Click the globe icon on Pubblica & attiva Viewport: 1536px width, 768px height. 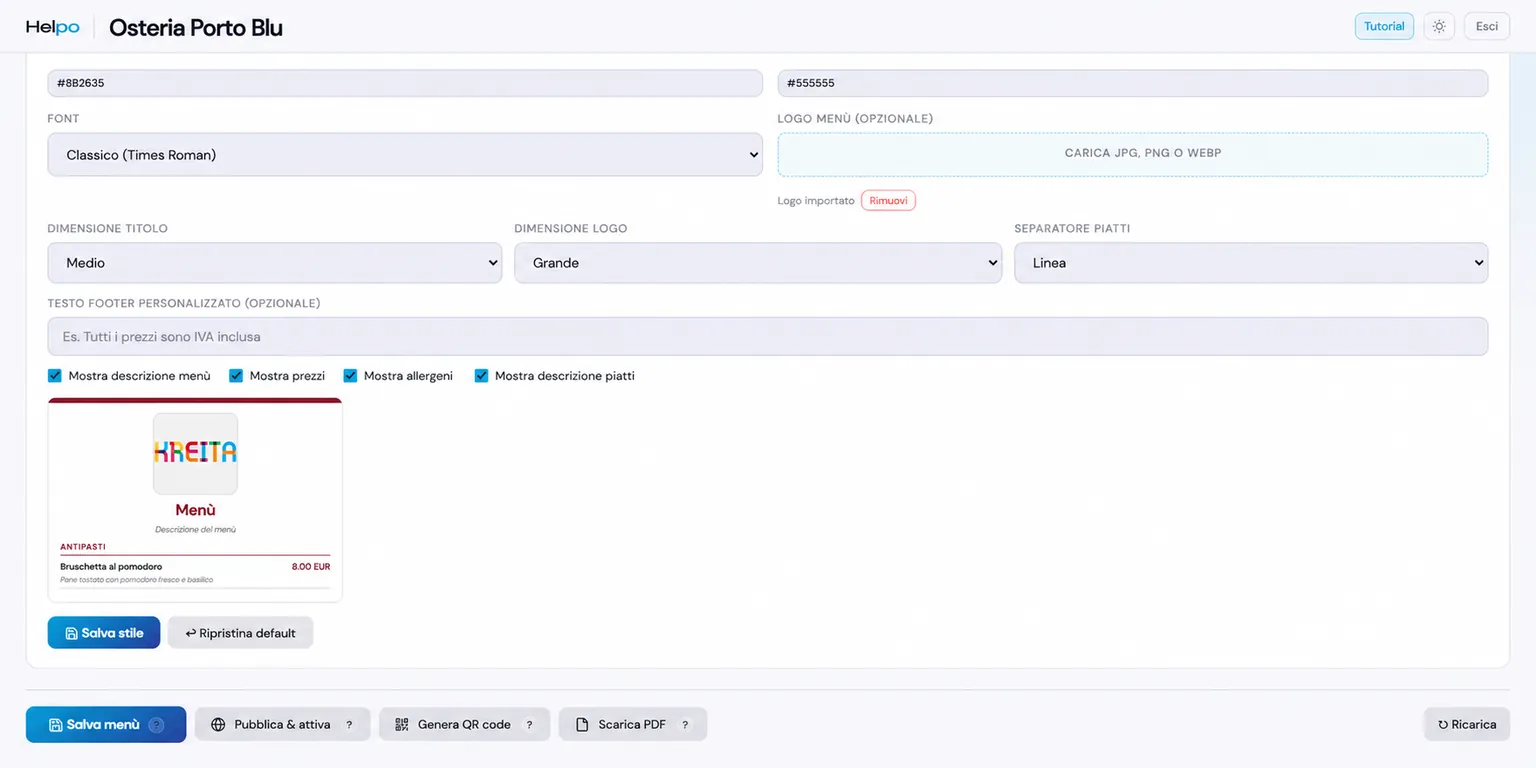(218, 725)
